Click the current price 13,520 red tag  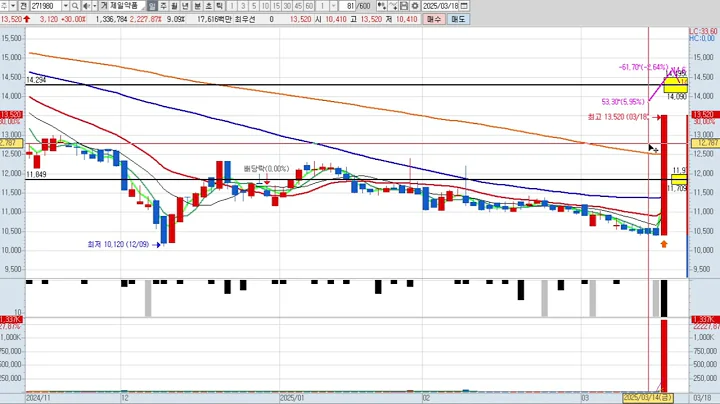[x=704, y=114]
